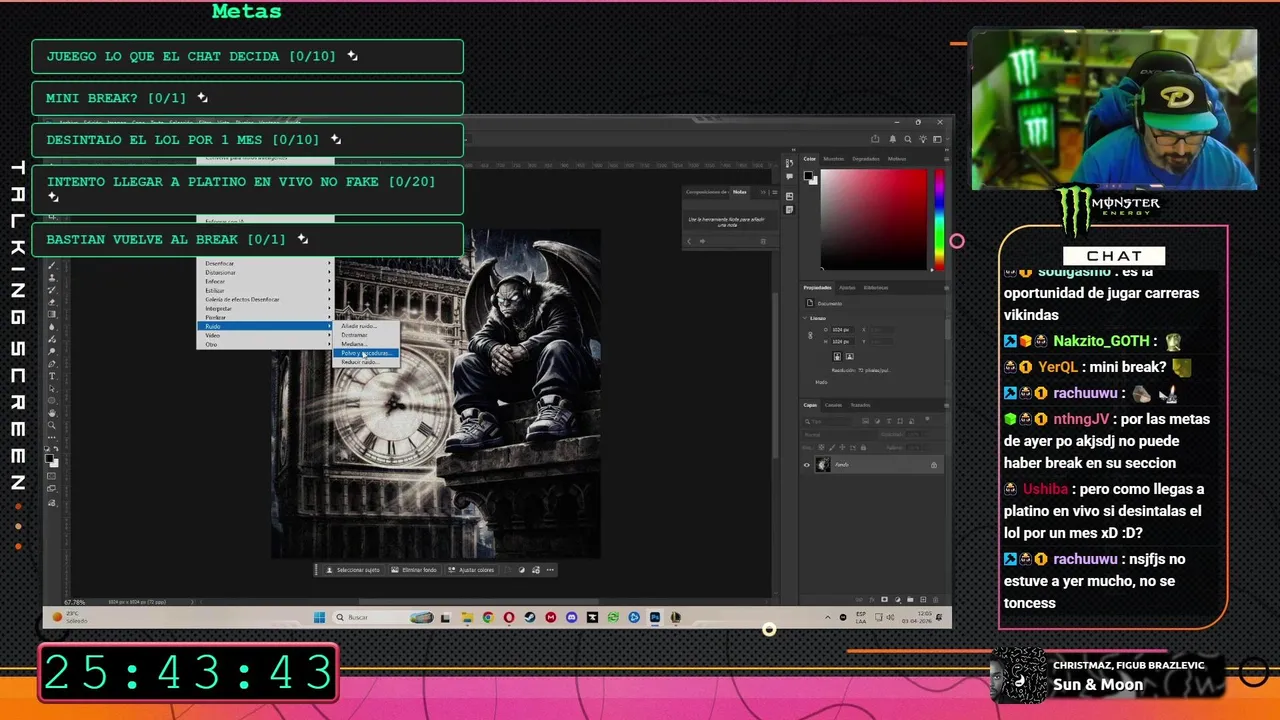Image resolution: width=1280 pixels, height=720 pixels.
Task: Open the Color panel options menu
Action: click(x=946, y=159)
